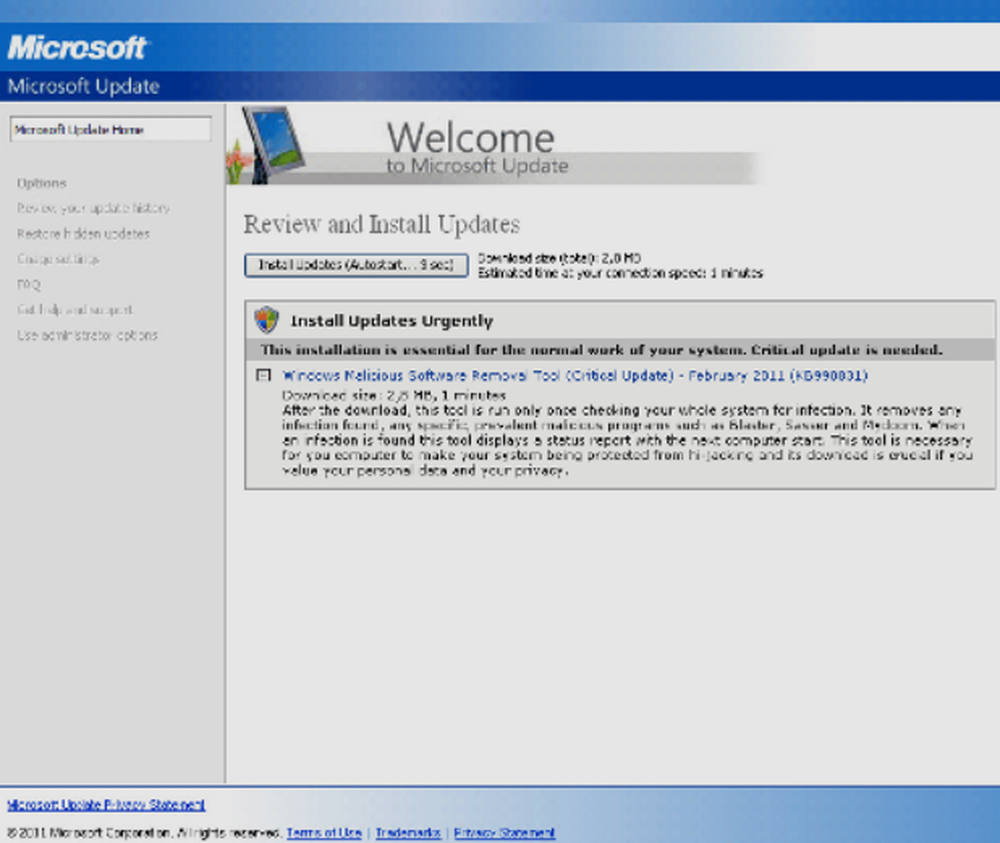Toggle the Malicious Software Removal Tool checkbox

(263, 376)
